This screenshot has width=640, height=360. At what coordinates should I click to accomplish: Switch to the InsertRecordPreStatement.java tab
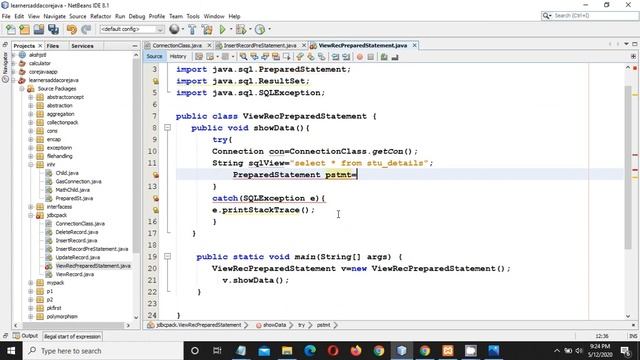260,45
